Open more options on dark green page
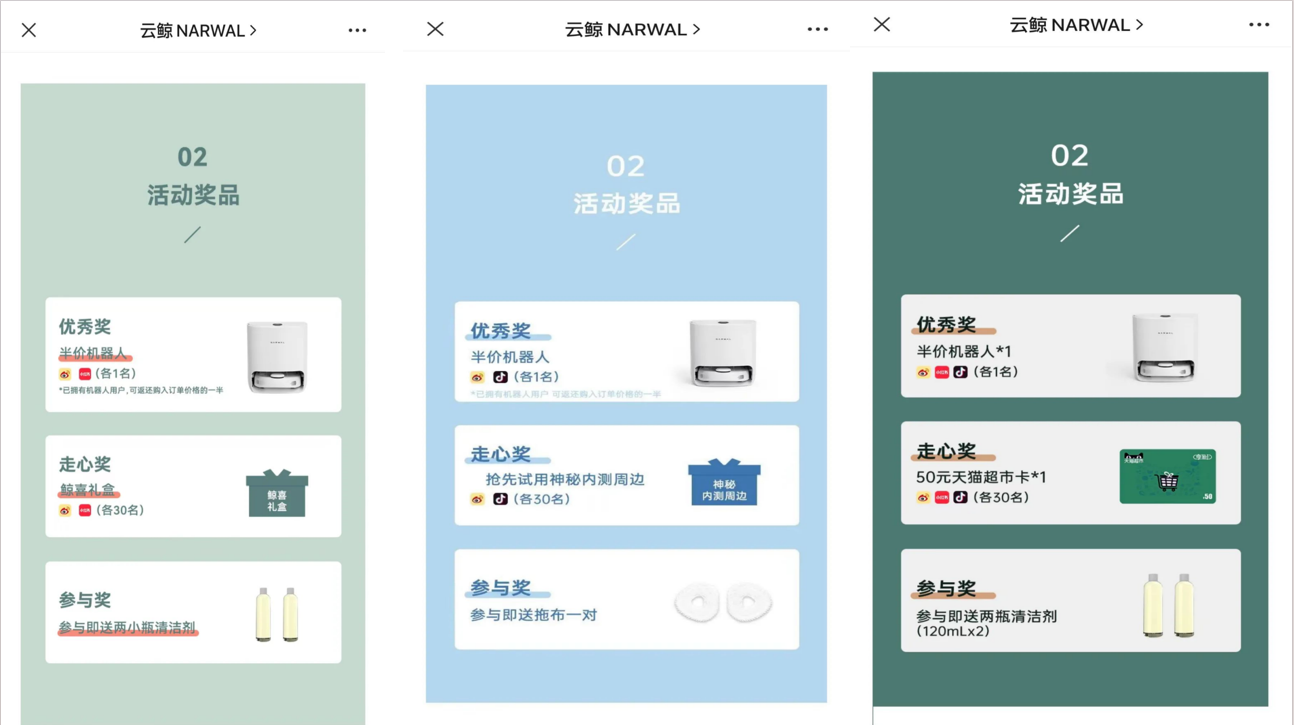1294x725 pixels. click(1259, 24)
